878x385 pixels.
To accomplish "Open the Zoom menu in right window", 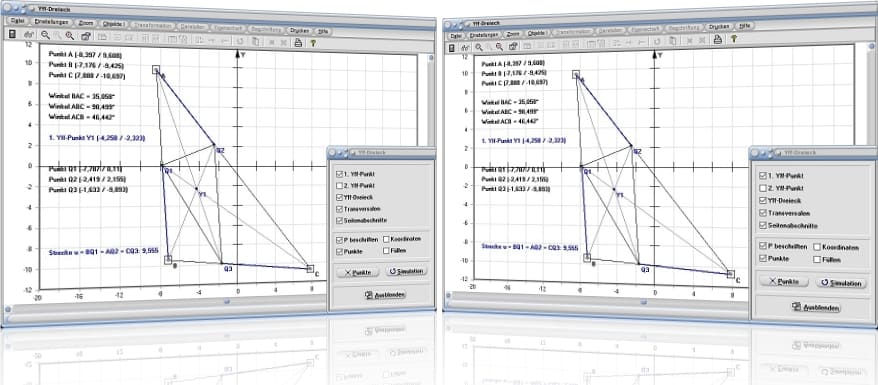I will pyautogui.click(x=513, y=34).
